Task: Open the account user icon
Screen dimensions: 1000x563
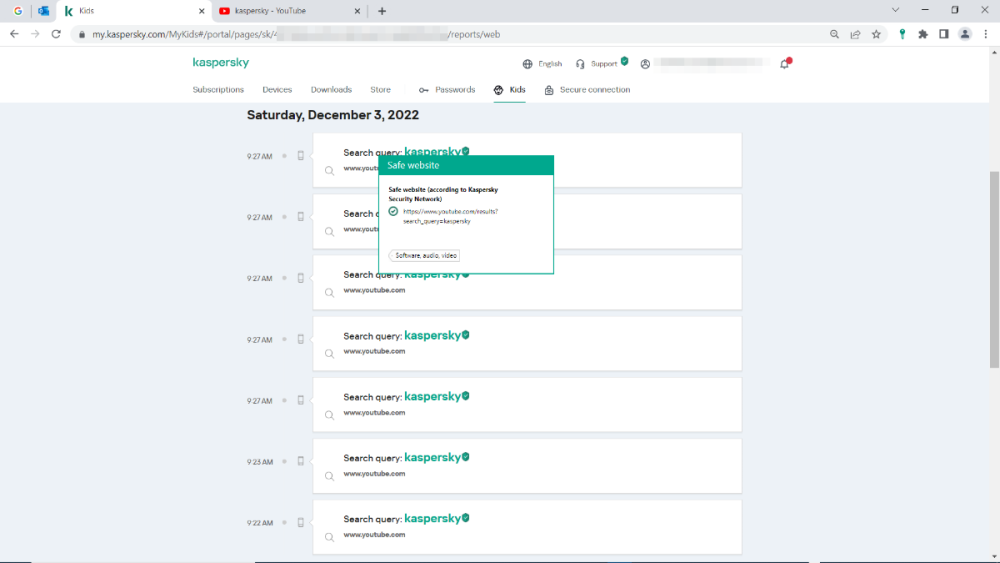Action: tap(645, 64)
